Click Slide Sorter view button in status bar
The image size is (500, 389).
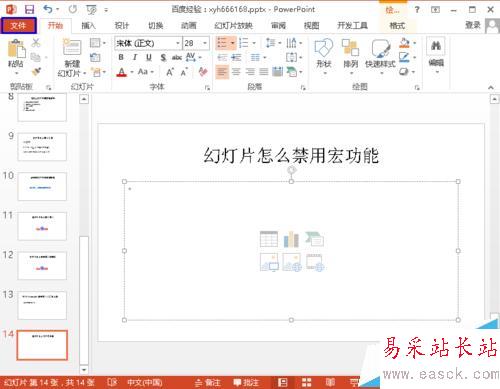307,382
